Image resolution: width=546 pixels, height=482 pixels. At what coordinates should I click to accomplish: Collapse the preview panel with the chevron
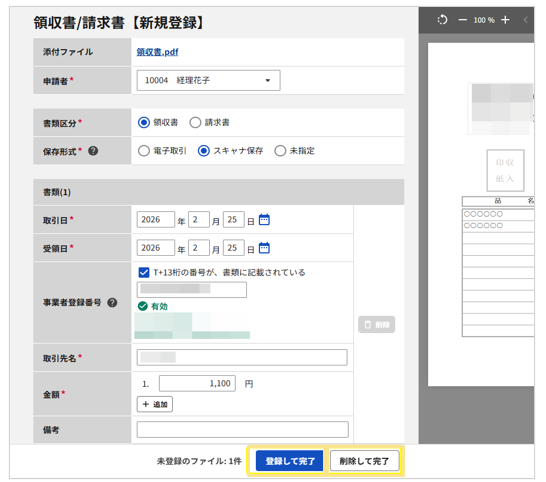525,20
